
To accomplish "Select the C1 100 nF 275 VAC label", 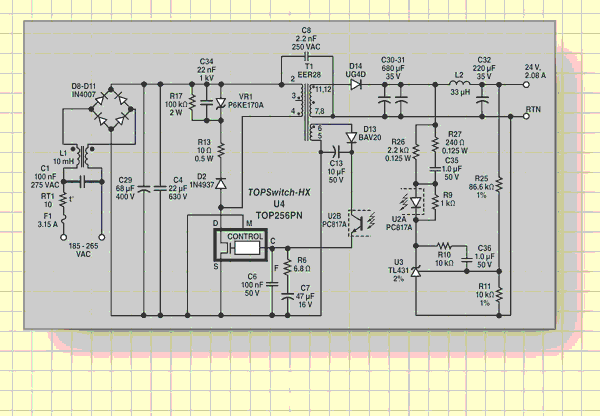I will (x=45, y=176).
